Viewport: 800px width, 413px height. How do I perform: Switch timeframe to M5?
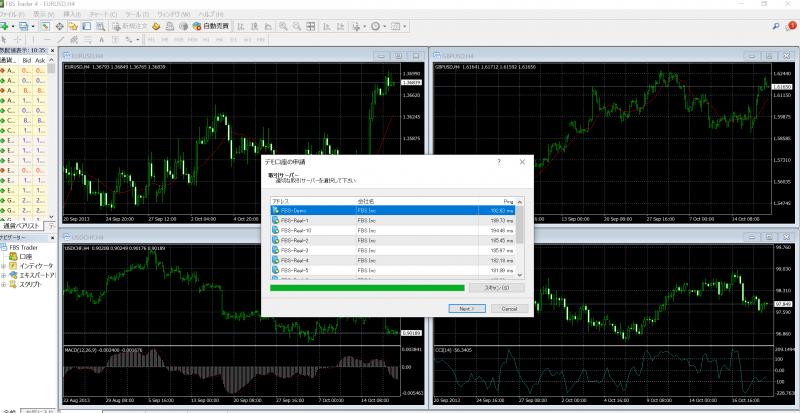[165, 39]
